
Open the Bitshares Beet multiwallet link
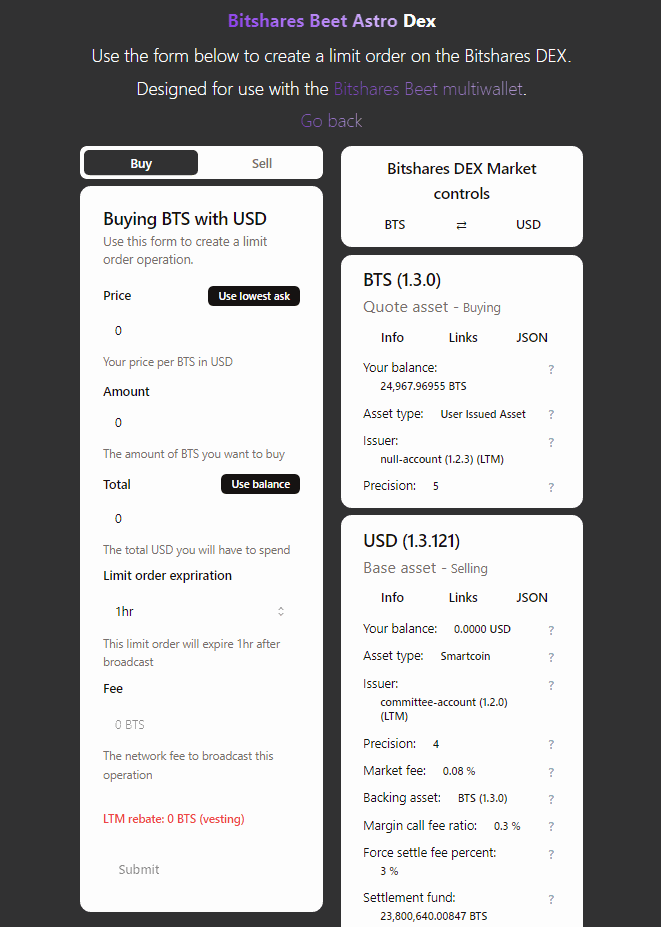(x=429, y=89)
